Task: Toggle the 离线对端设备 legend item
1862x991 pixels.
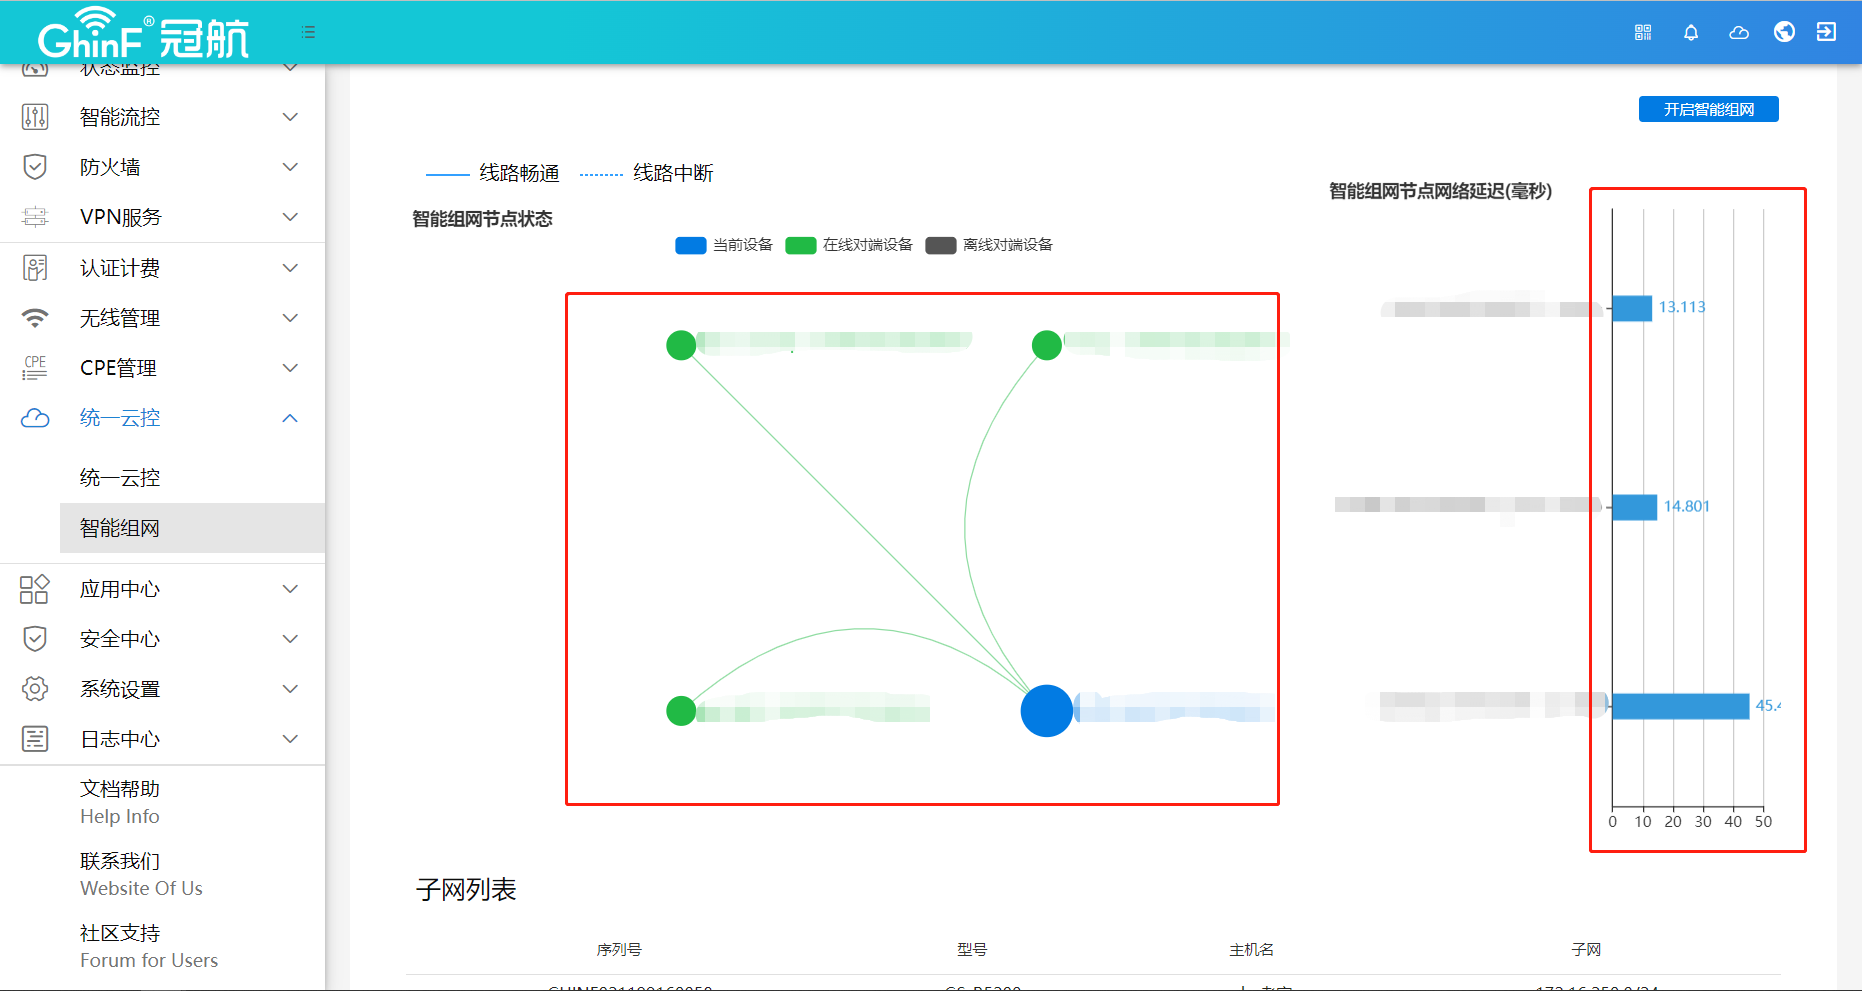Action: [x=989, y=245]
